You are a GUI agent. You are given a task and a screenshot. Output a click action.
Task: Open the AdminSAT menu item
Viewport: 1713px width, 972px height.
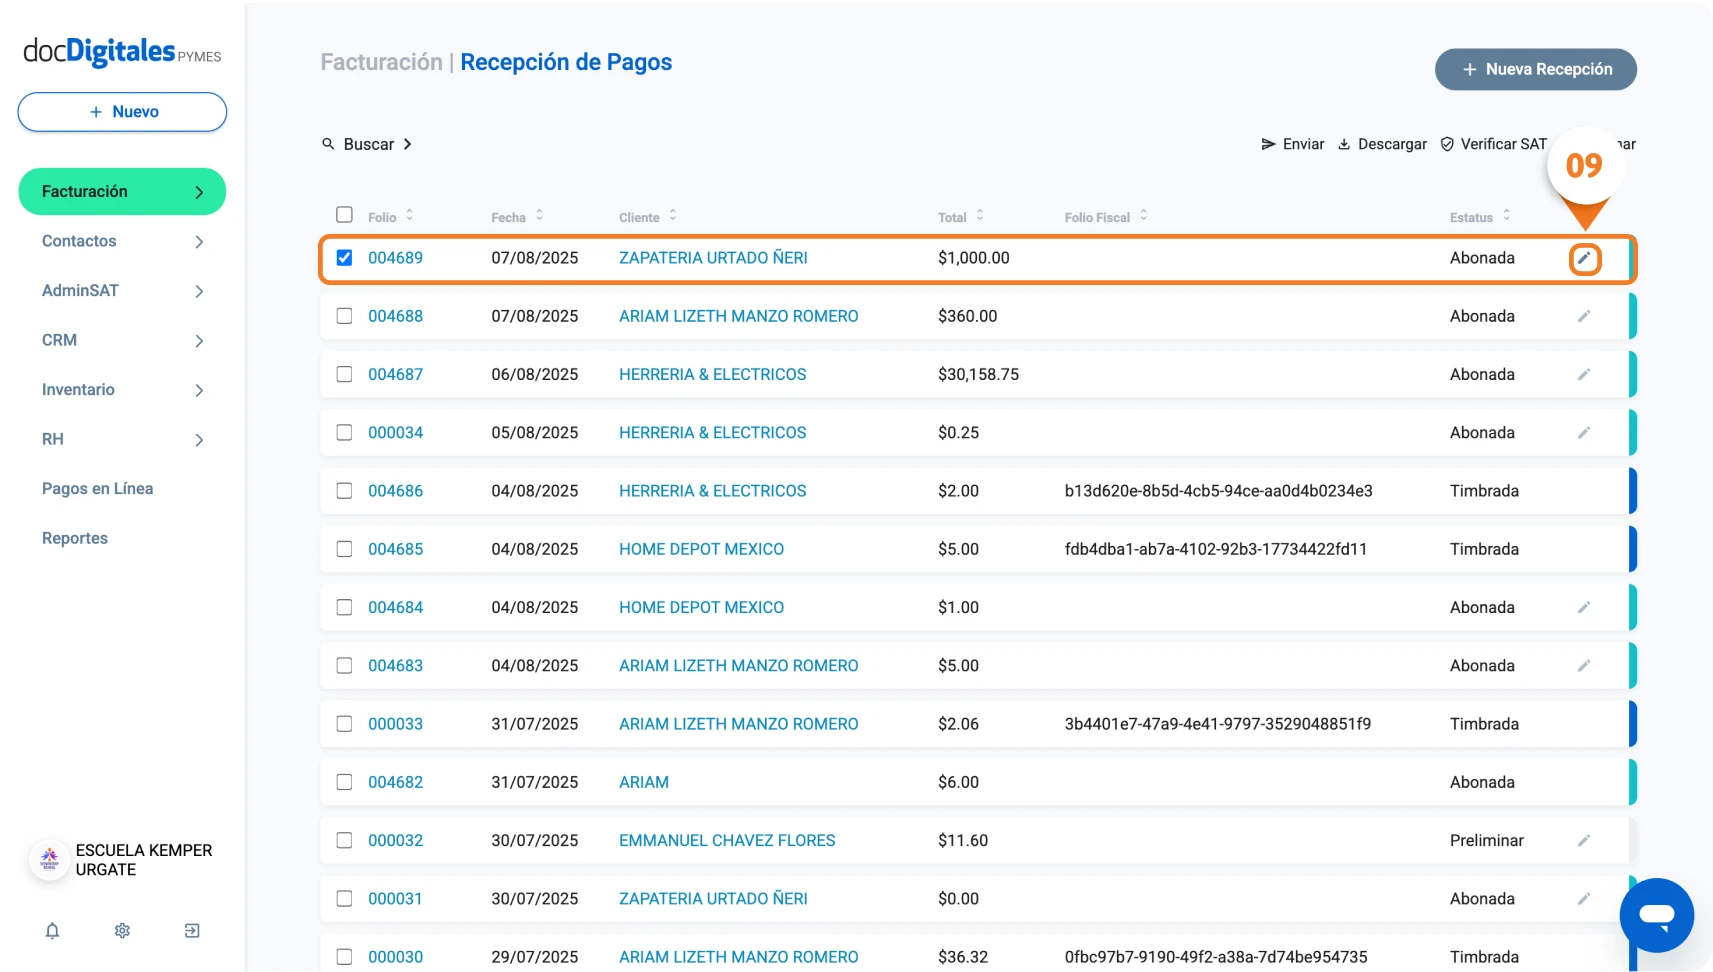(x=80, y=290)
